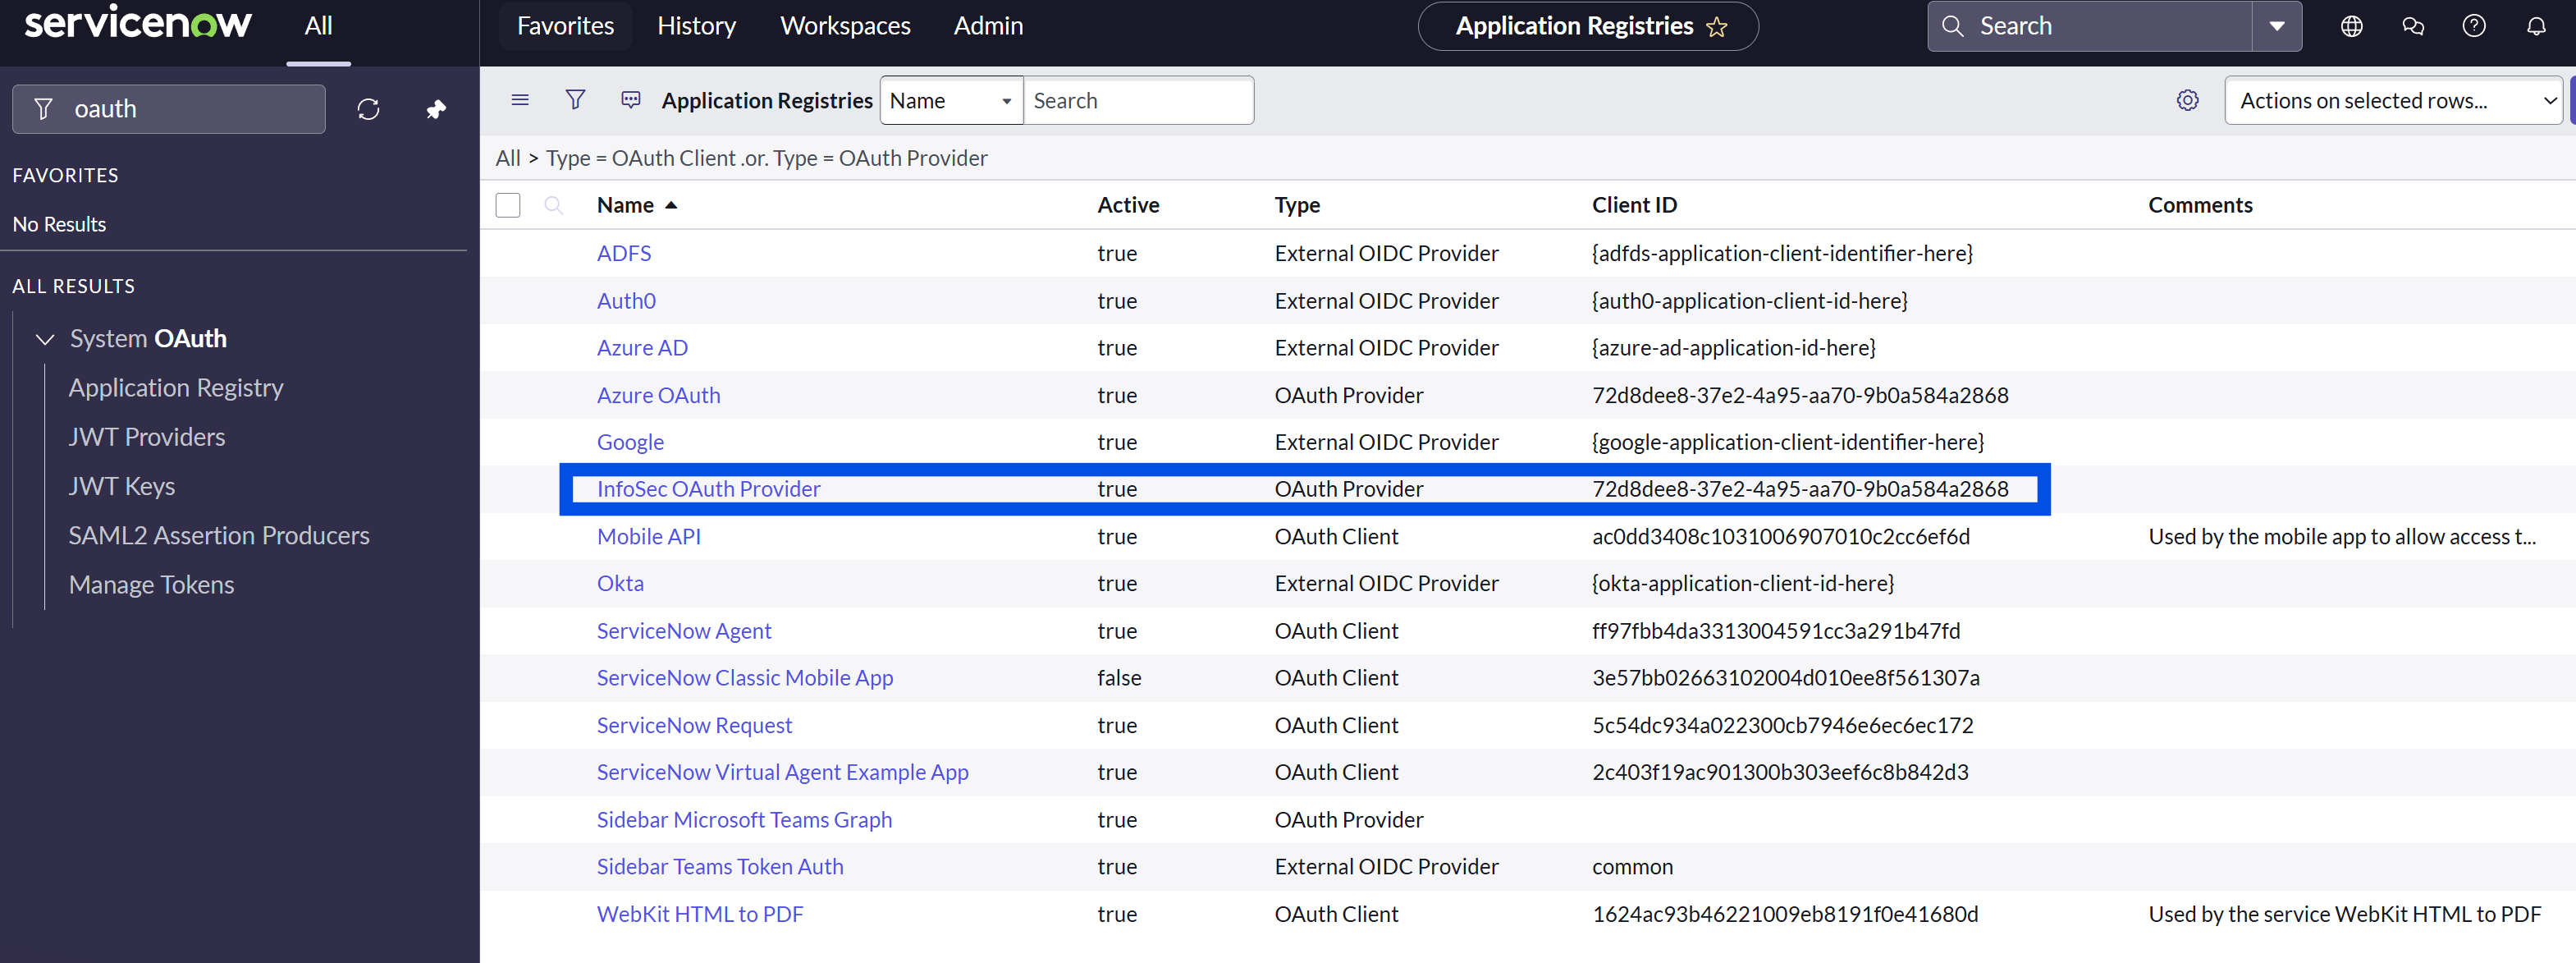Viewport: 2576px width, 963px height.
Task: Open the All menu tab
Action: (318, 26)
